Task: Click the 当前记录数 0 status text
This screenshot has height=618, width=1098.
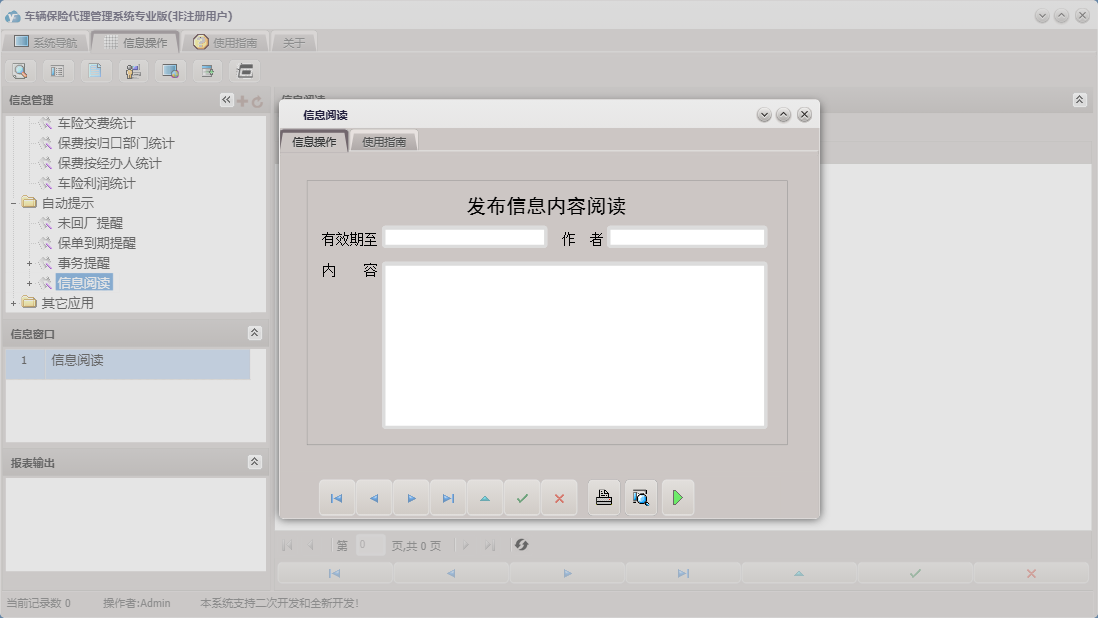Action: coord(39,603)
